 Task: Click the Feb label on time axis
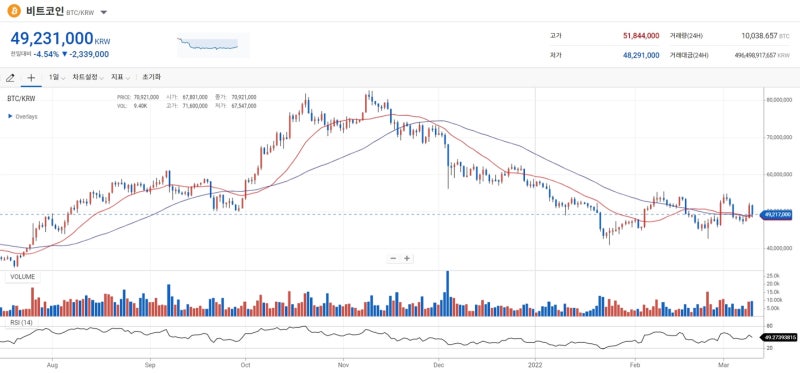[x=635, y=365]
